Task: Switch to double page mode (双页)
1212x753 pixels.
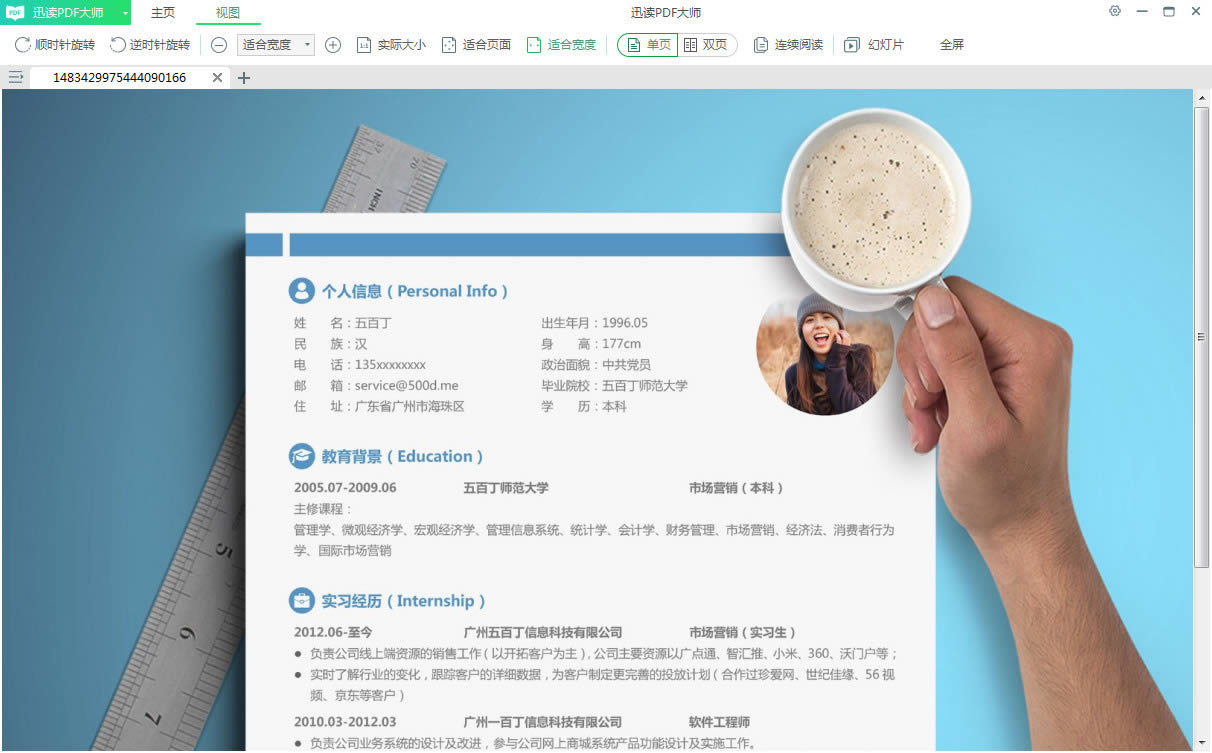Action: pyautogui.click(x=707, y=45)
